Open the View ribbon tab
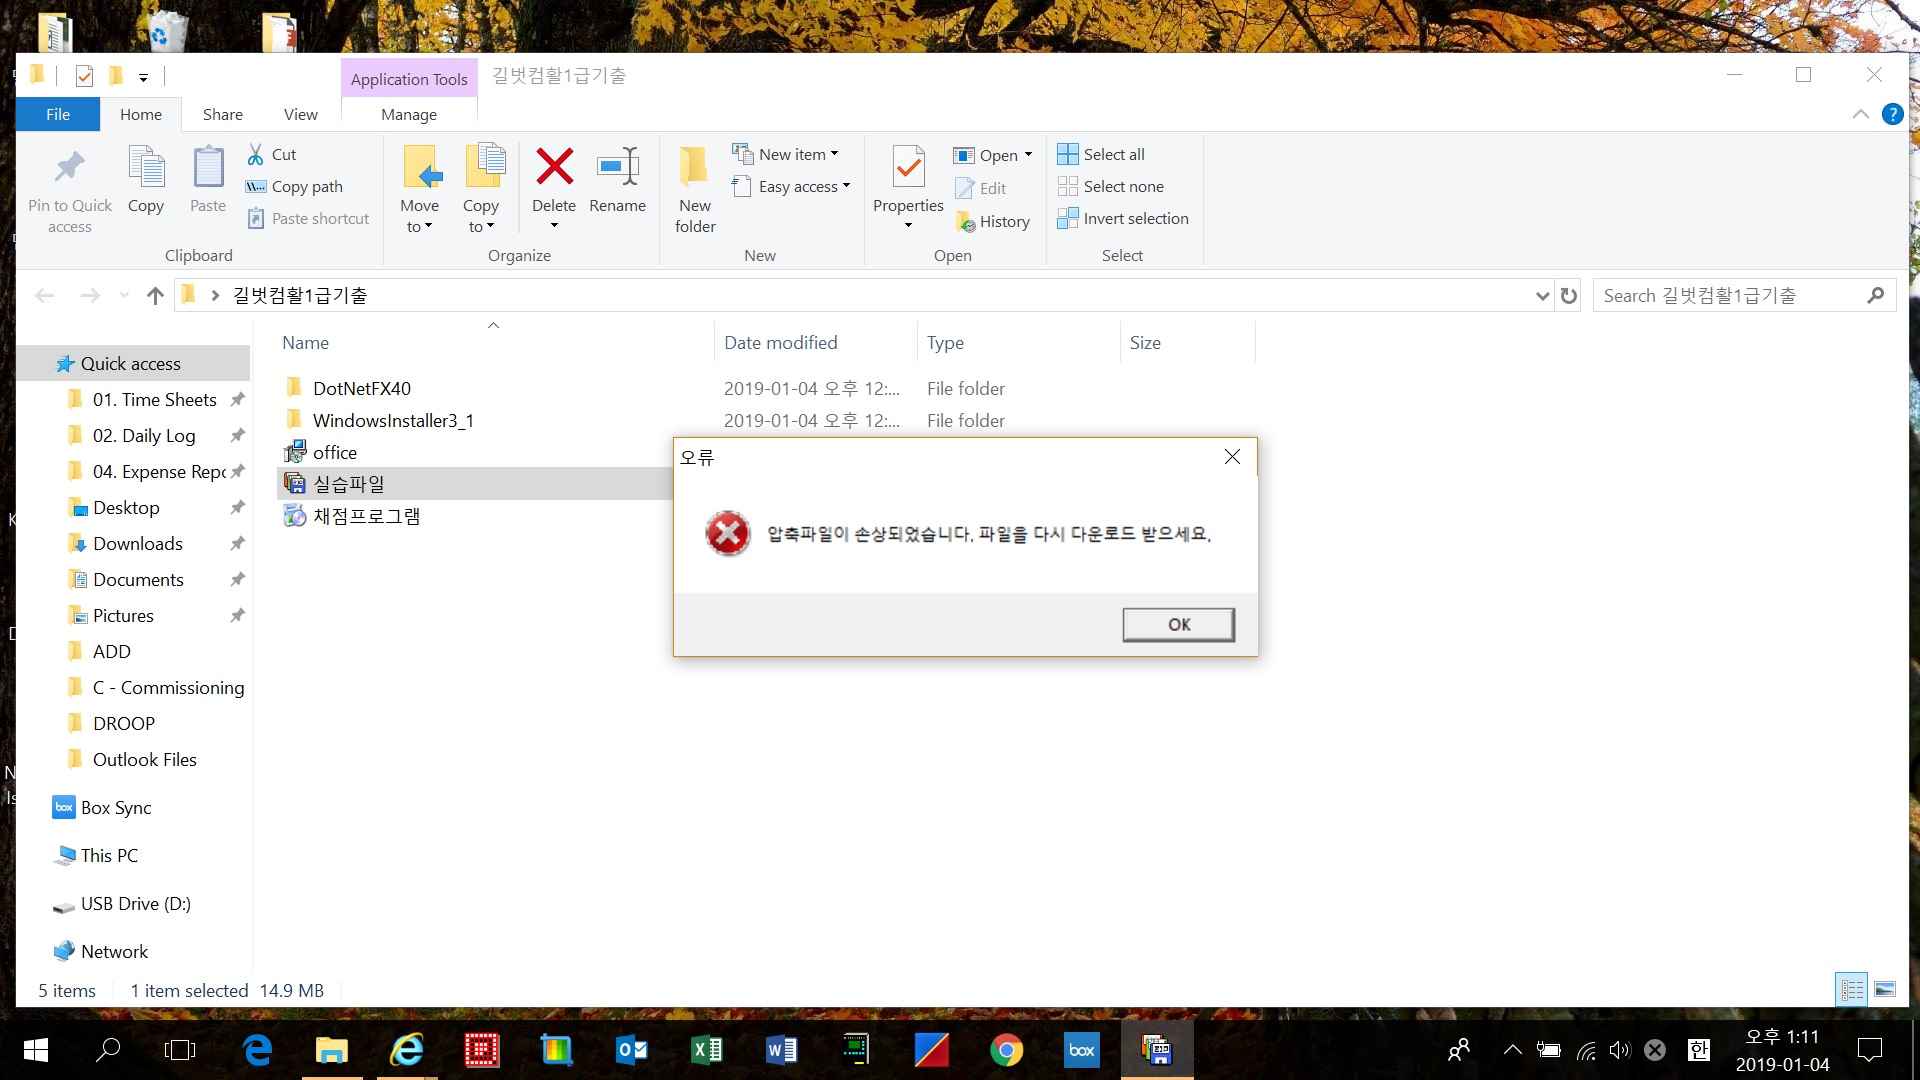 [x=300, y=115]
